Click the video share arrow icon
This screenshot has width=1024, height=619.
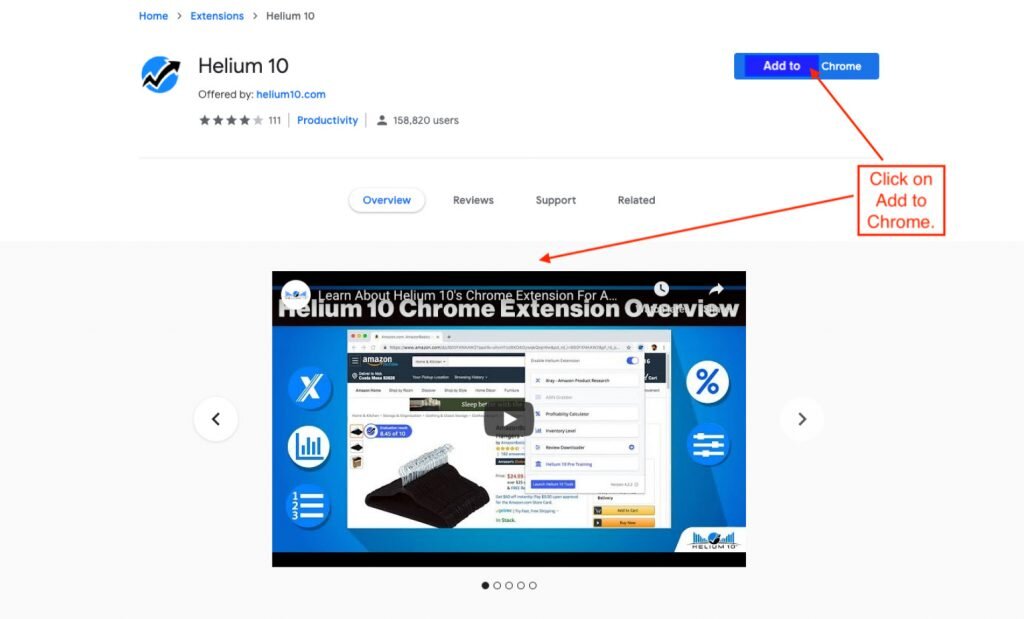pos(716,289)
